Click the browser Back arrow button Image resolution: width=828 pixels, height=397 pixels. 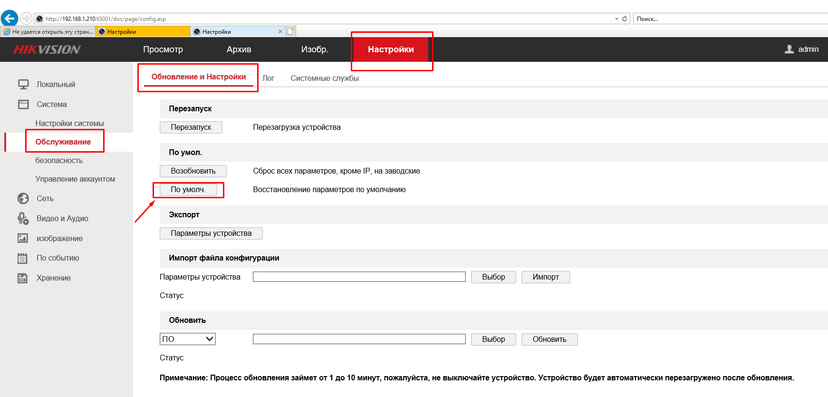(10, 18)
